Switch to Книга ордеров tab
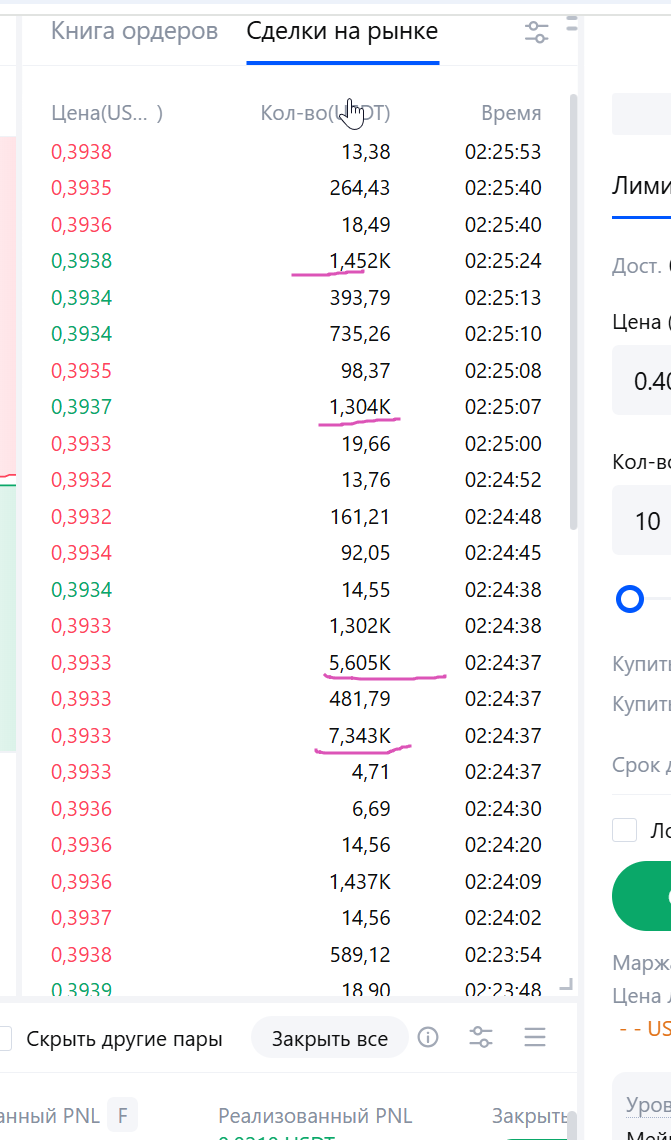Viewport: 671px width, 1140px height. click(x=134, y=31)
